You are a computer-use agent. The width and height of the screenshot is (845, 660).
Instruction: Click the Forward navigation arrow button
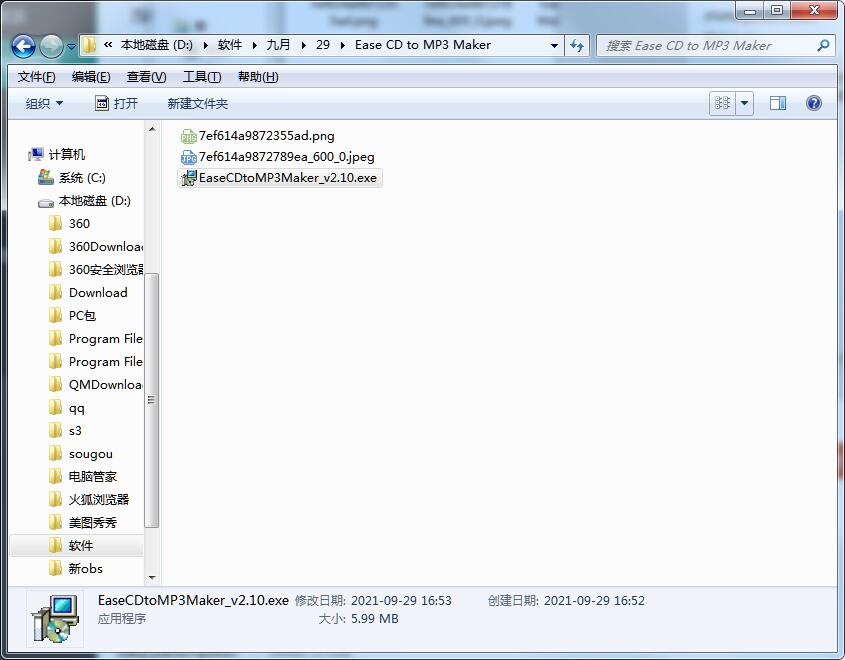51,46
